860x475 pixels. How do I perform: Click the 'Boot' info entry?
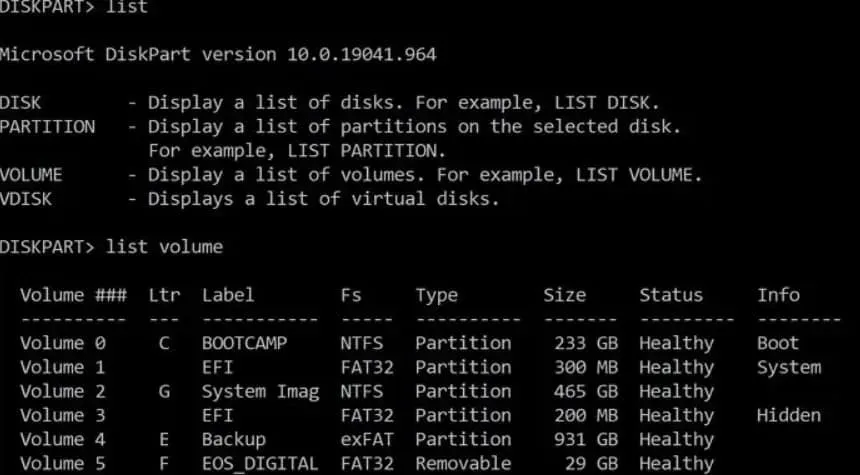click(778, 343)
